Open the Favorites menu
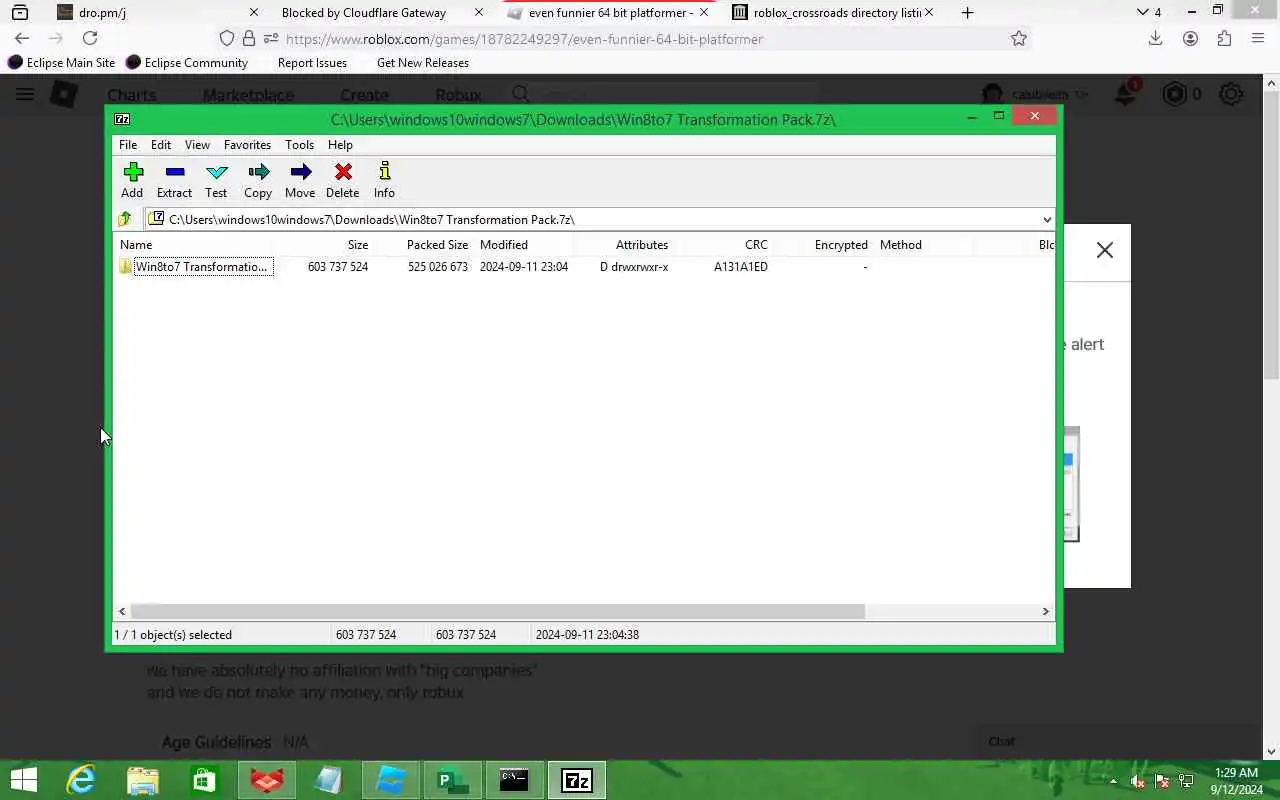 tap(247, 144)
